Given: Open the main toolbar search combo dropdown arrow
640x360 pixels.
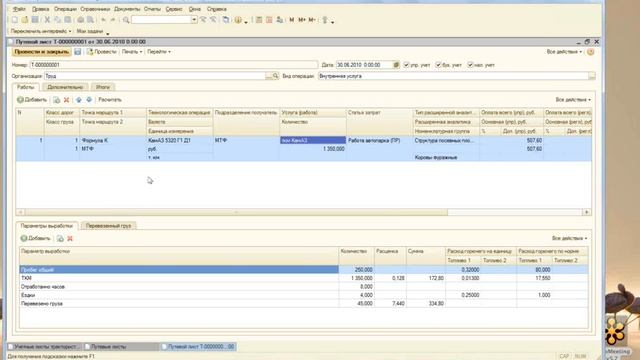Looking at the screenshot, I should pos(194,20).
